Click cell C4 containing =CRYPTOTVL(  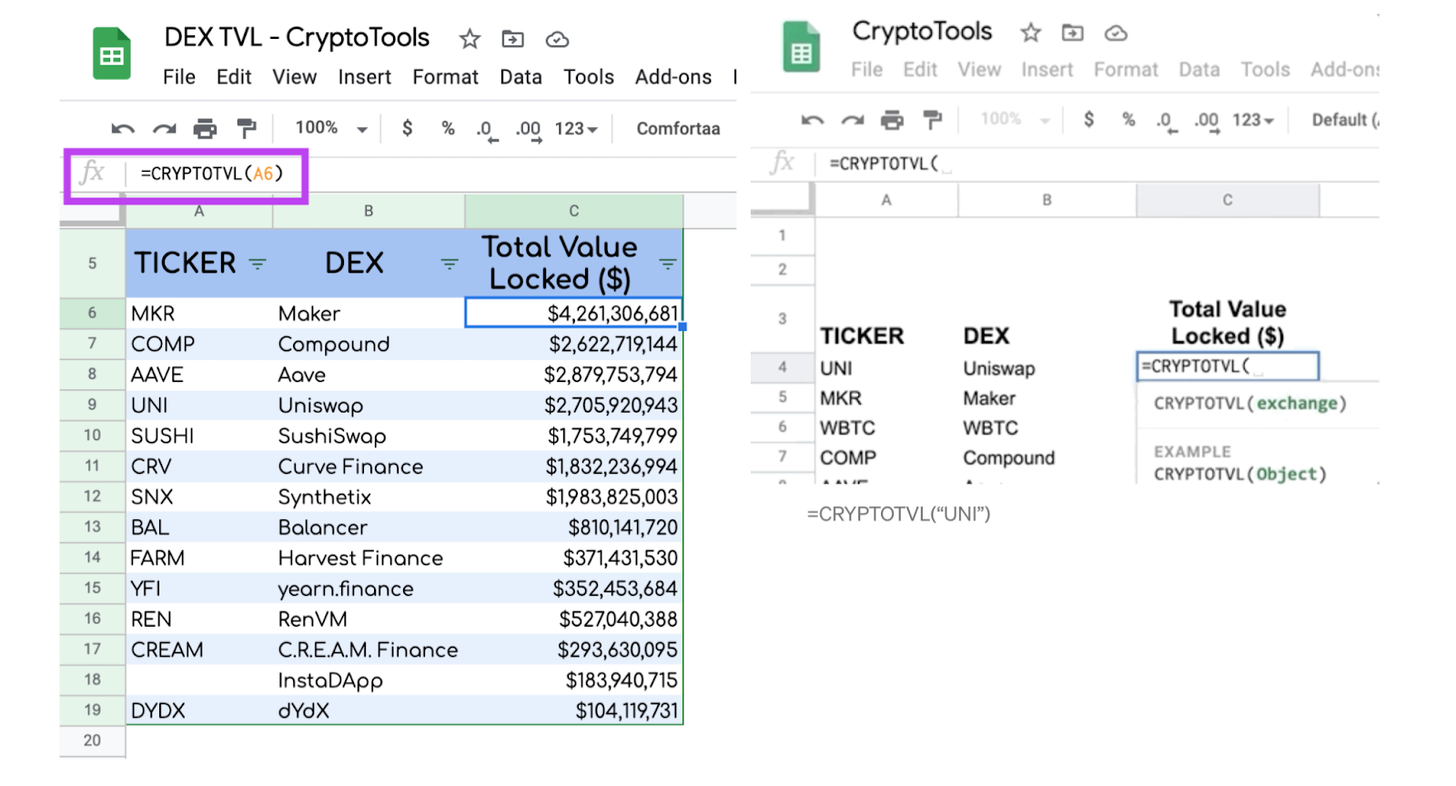(1228, 367)
